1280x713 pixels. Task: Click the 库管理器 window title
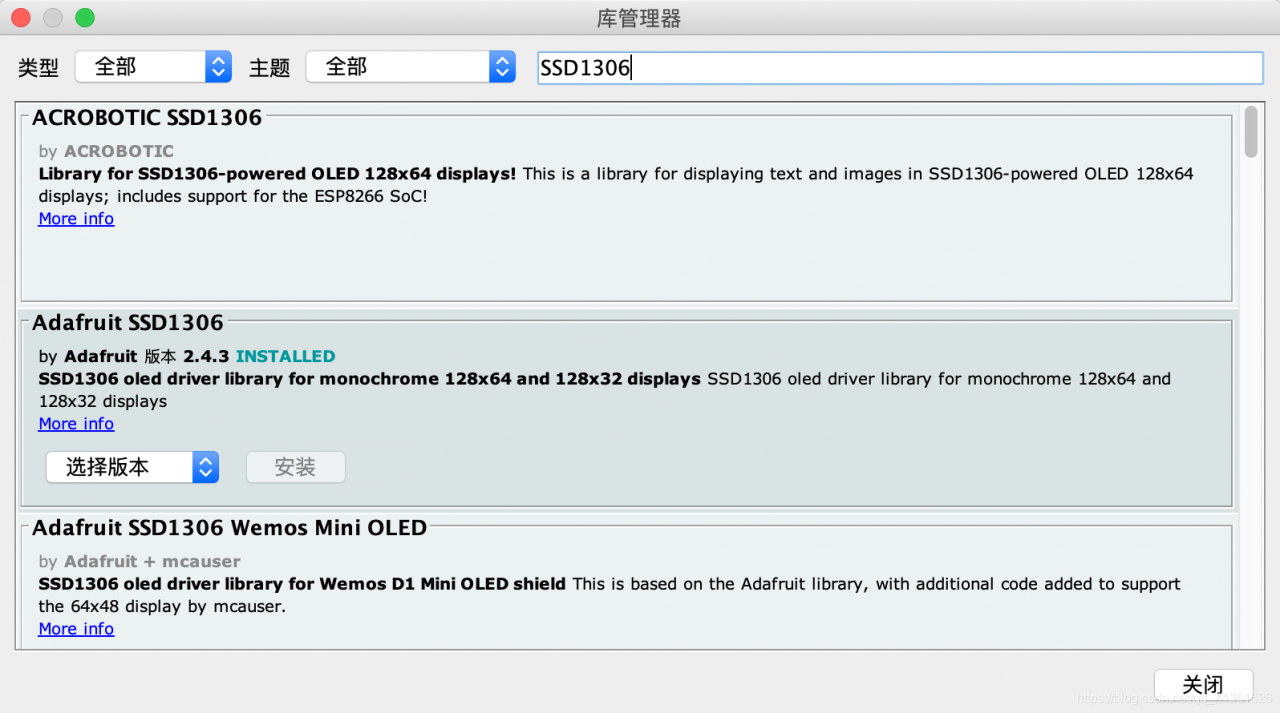click(639, 19)
